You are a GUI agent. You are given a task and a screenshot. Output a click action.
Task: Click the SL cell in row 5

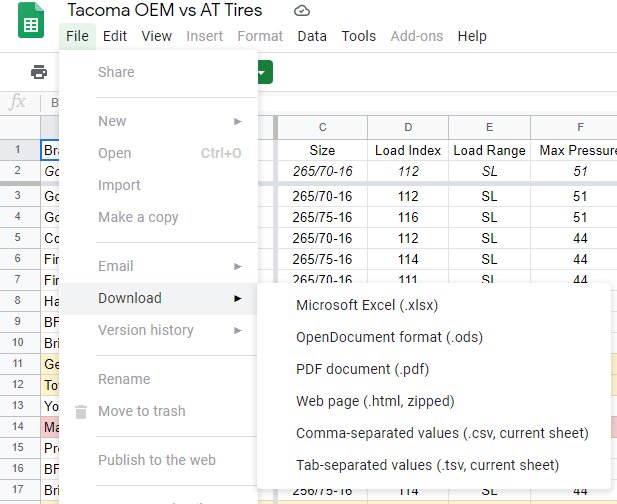coord(490,238)
